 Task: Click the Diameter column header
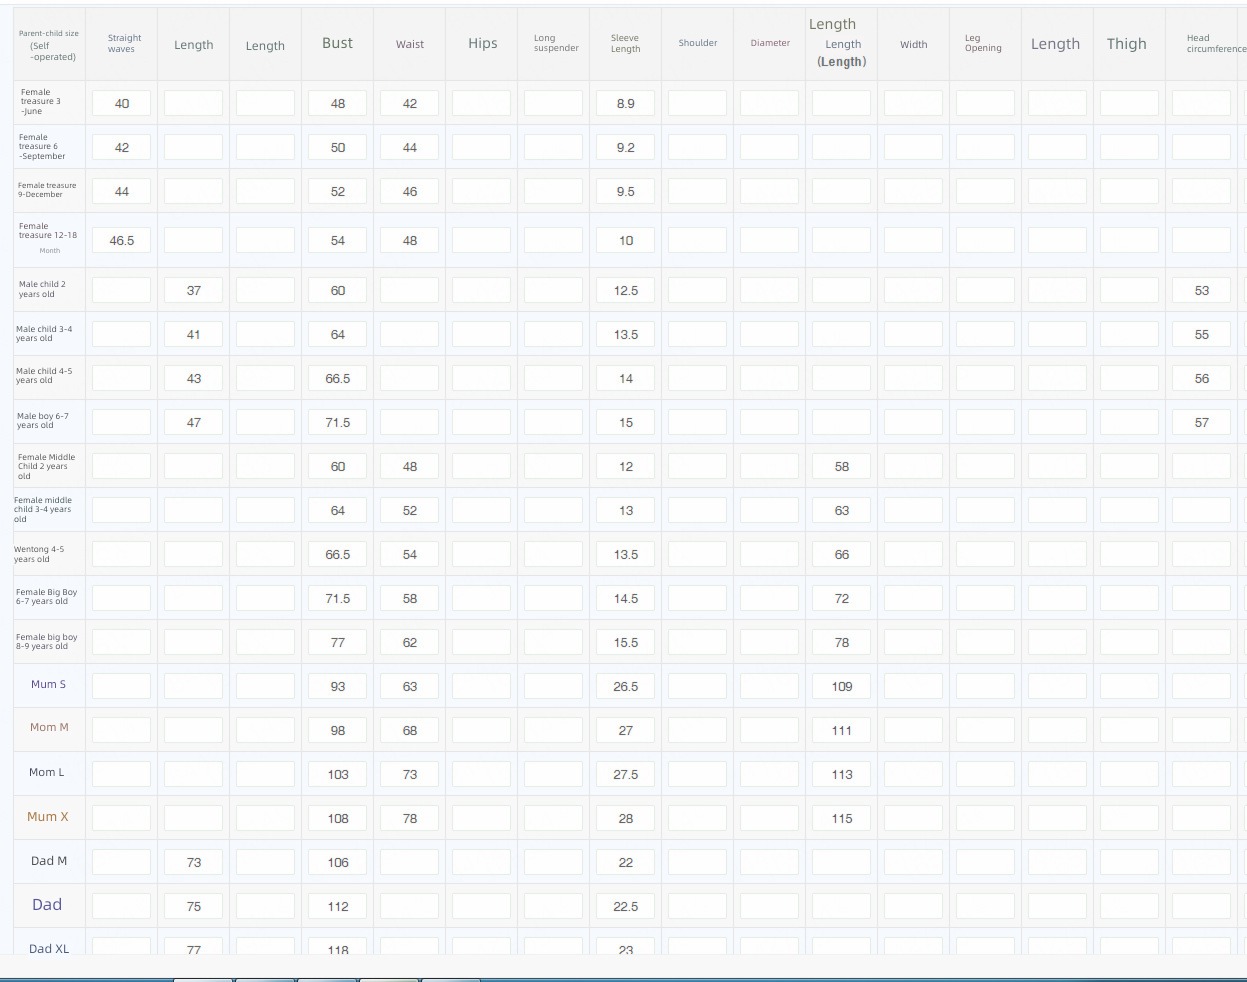(770, 43)
